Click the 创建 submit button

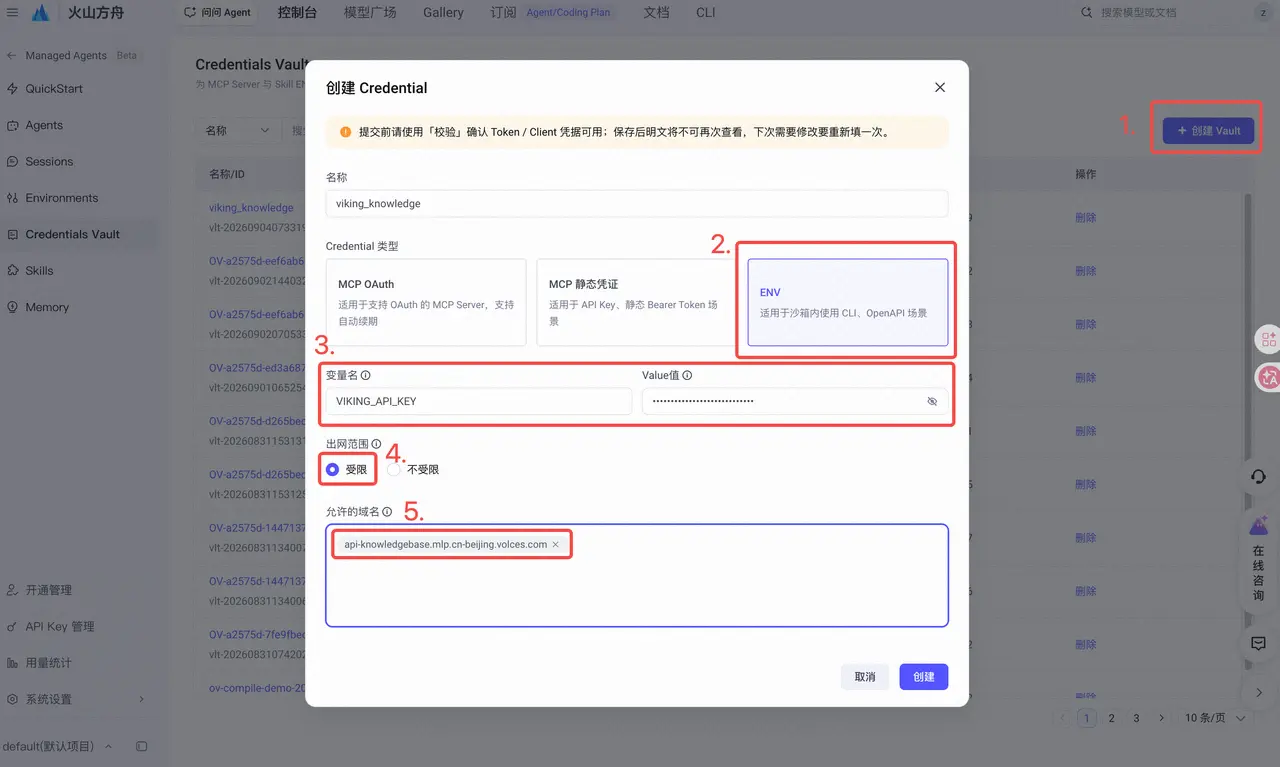[x=923, y=677]
